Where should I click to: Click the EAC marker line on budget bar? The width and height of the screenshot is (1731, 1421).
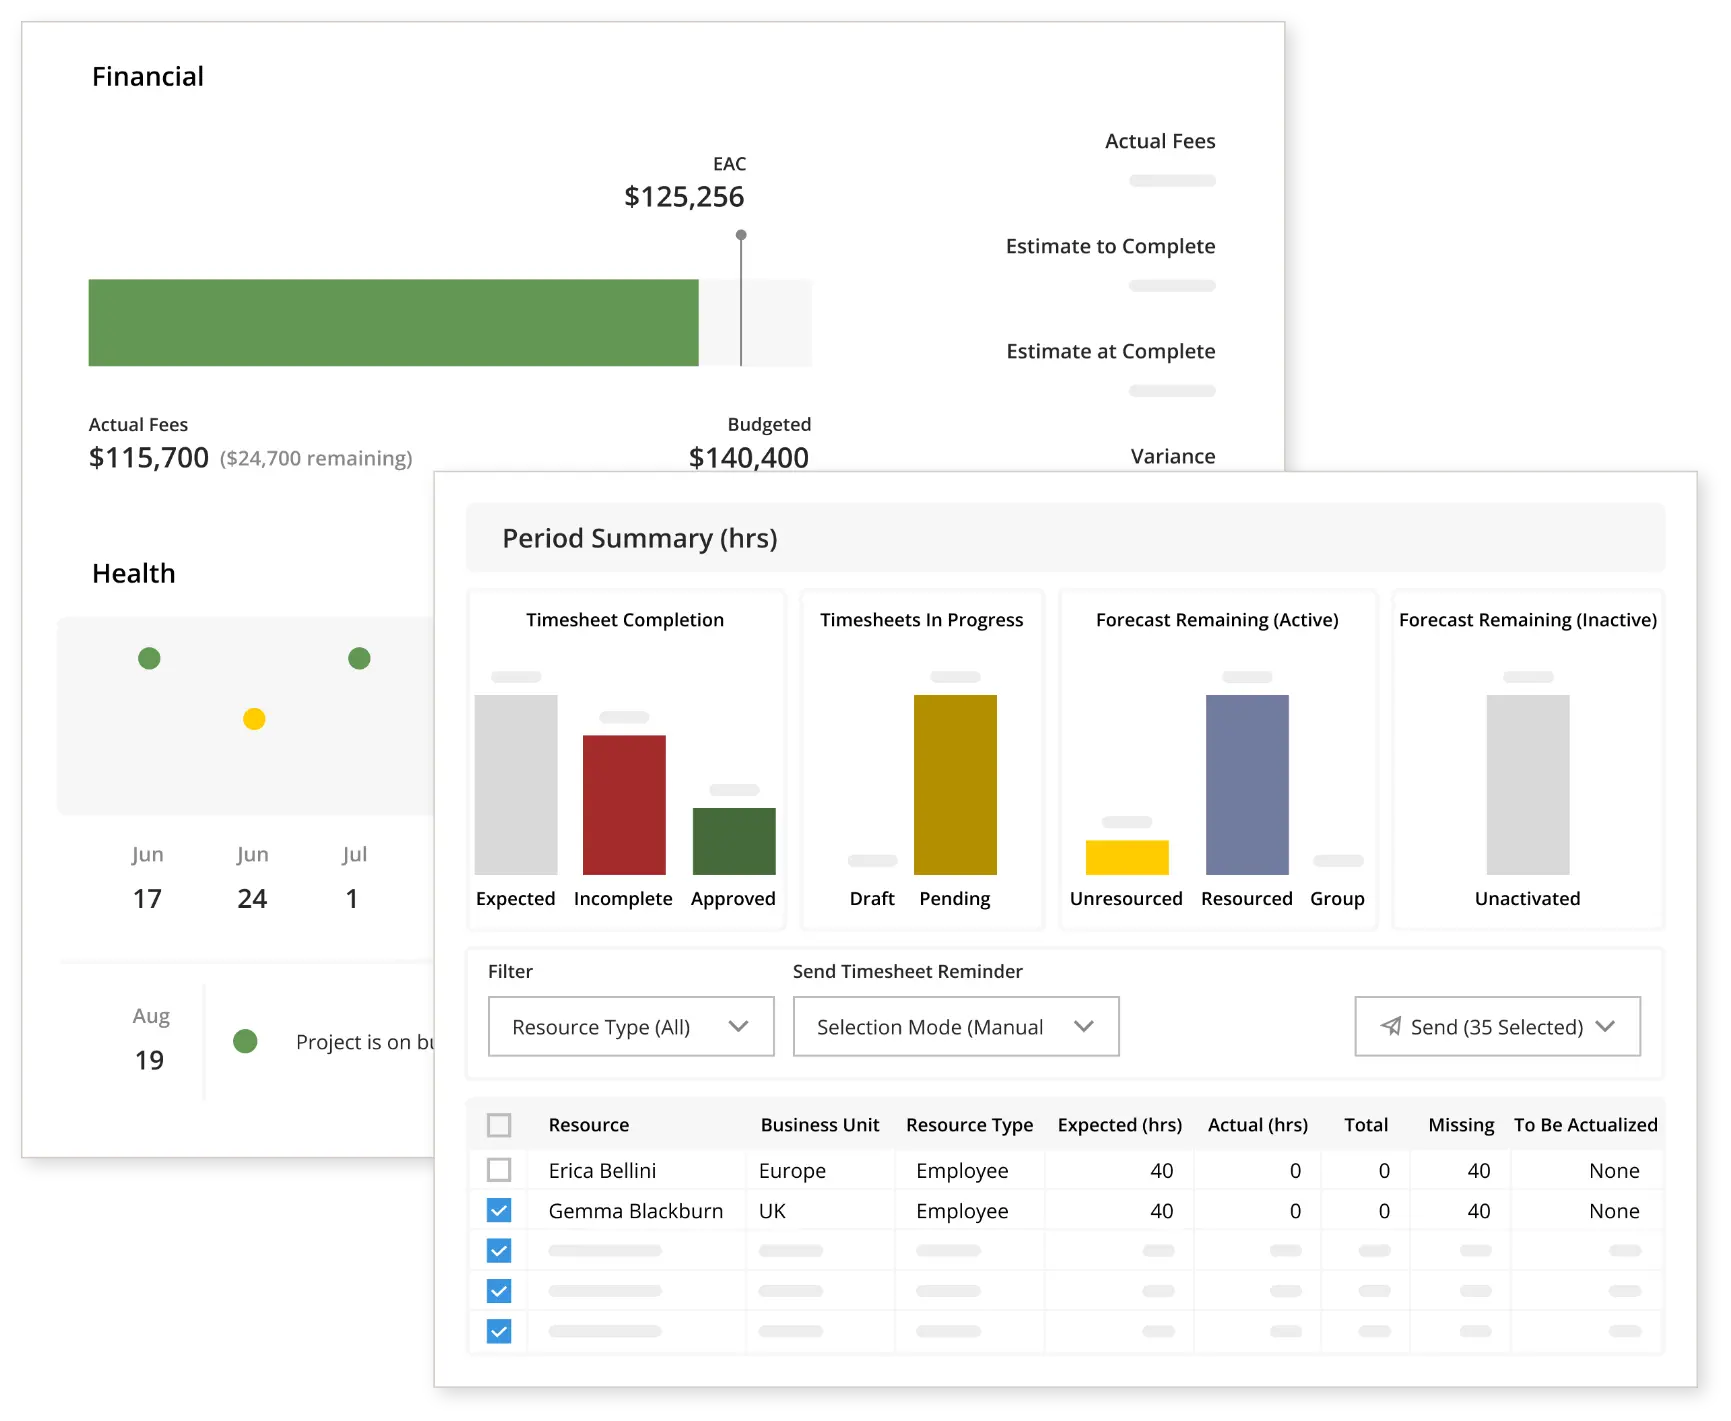click(741, 300)
